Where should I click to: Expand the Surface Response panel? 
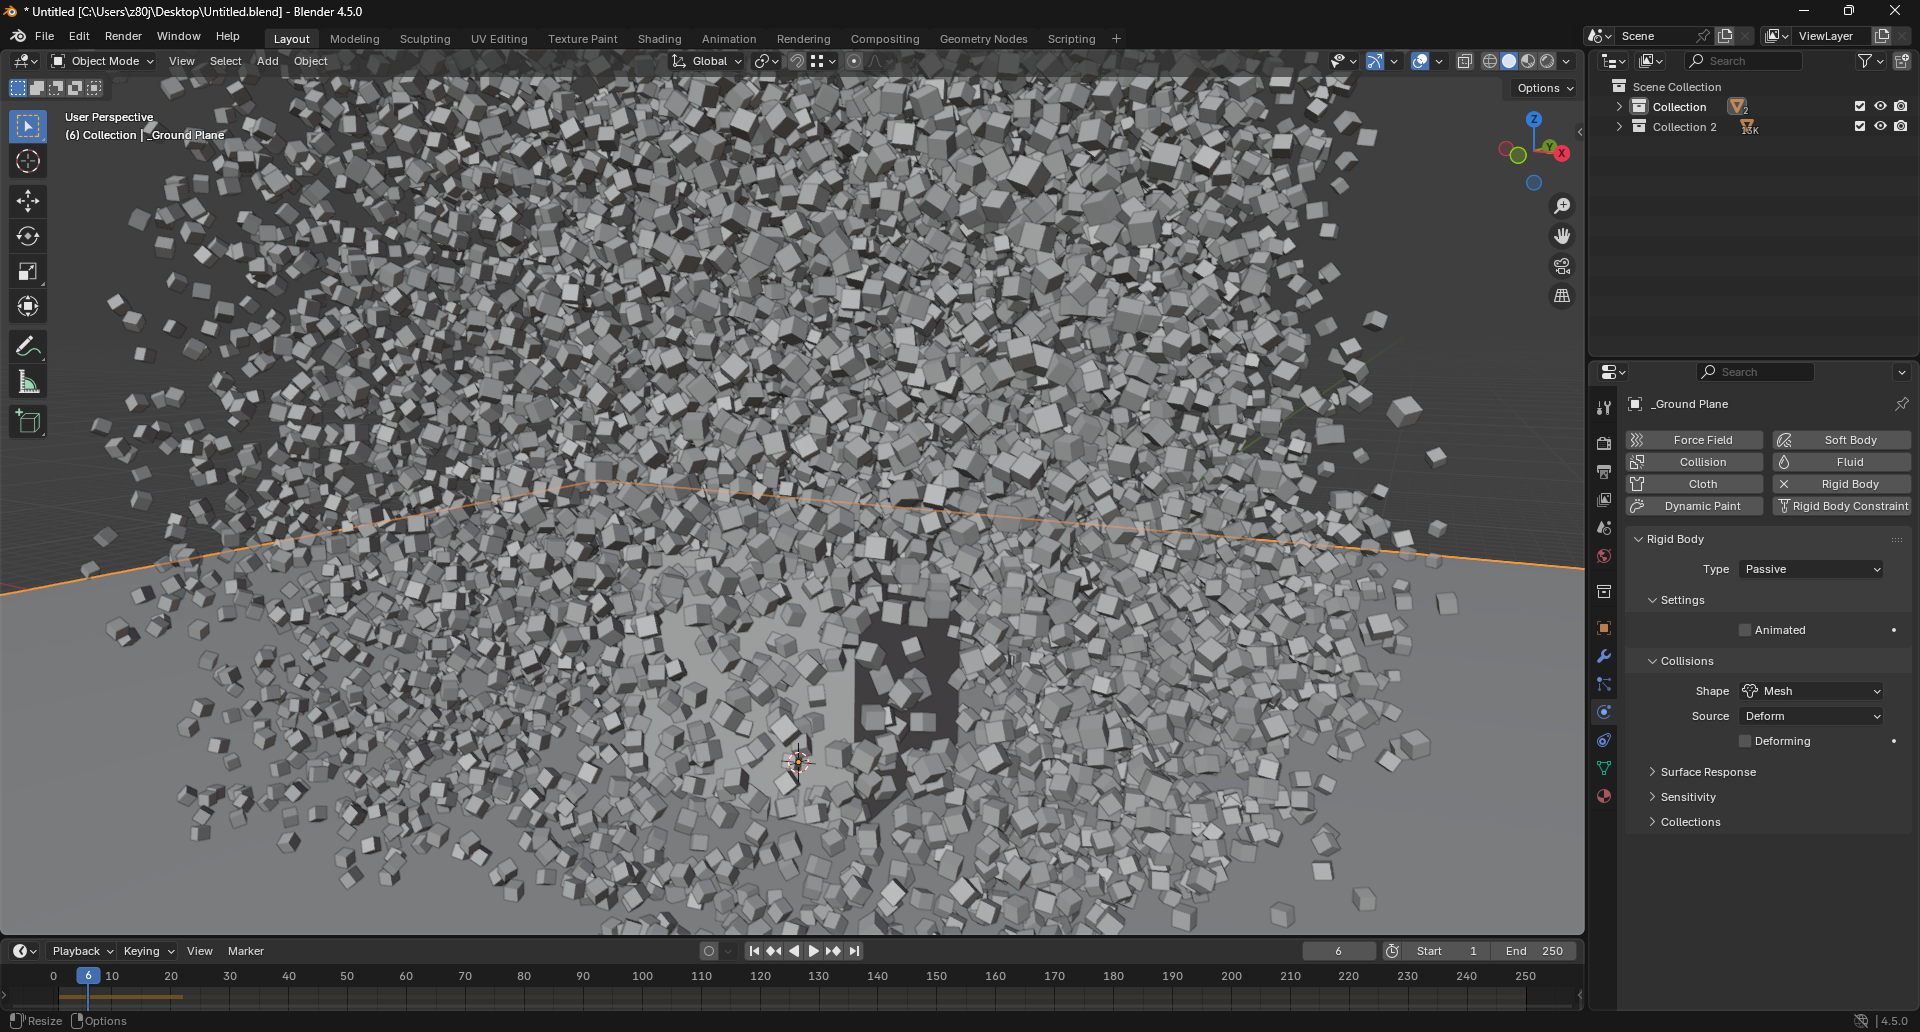click(x=1708, y=772)
